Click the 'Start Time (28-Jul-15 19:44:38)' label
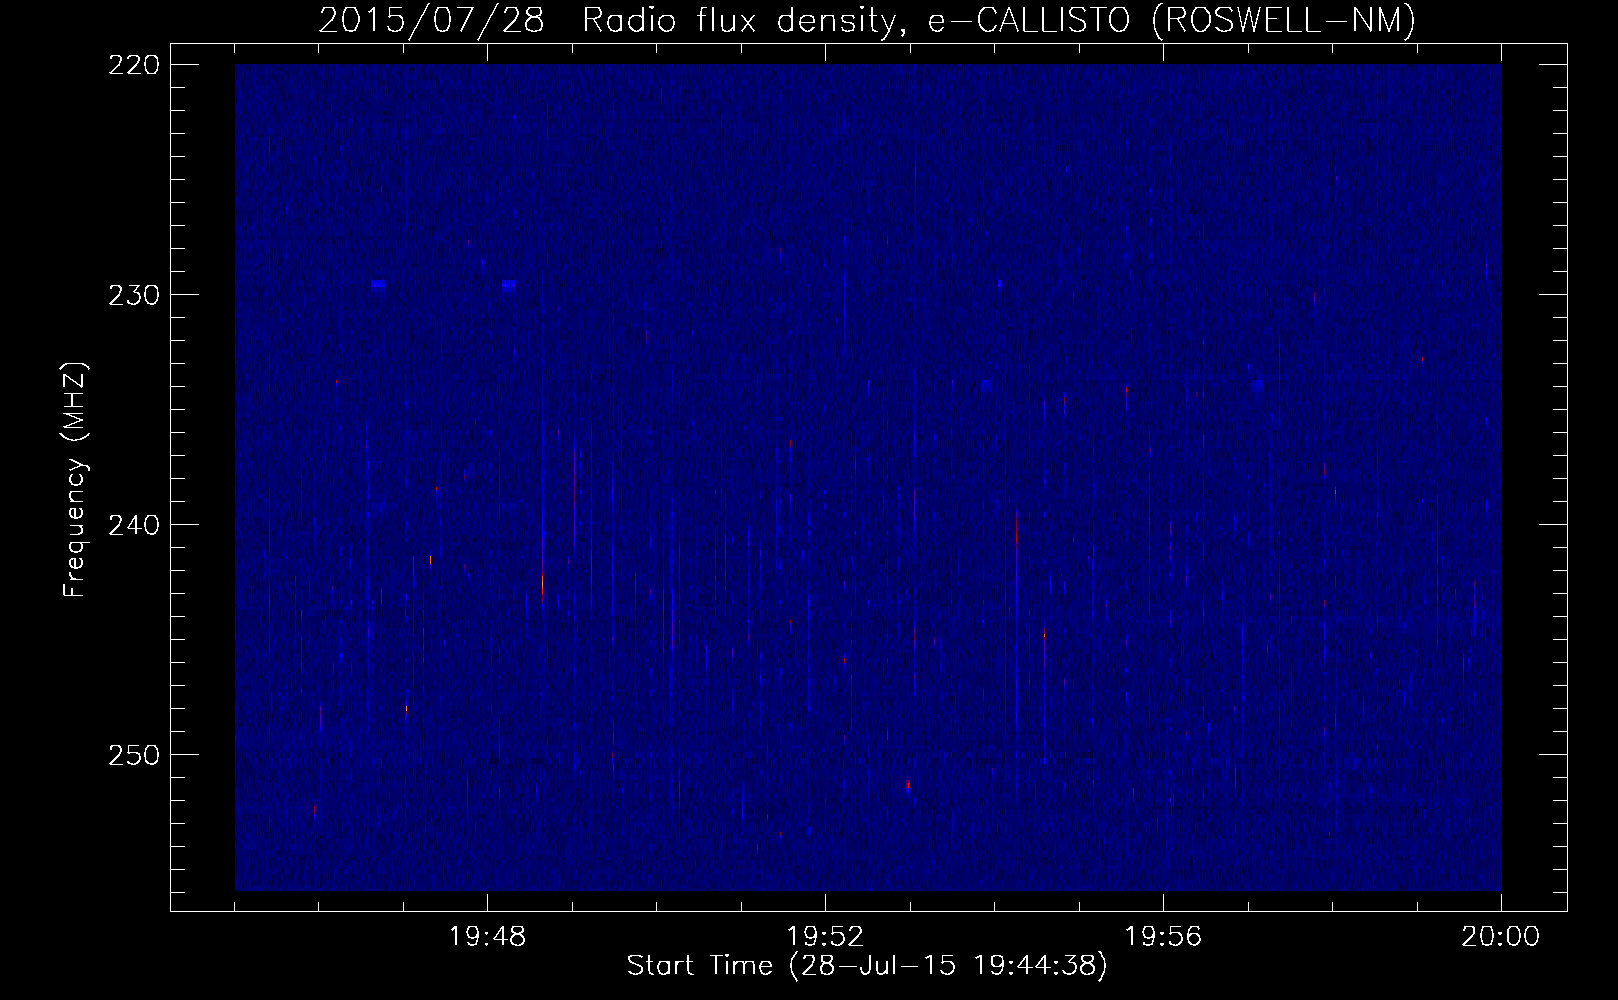1618x1000 pixels. [867, 966]
